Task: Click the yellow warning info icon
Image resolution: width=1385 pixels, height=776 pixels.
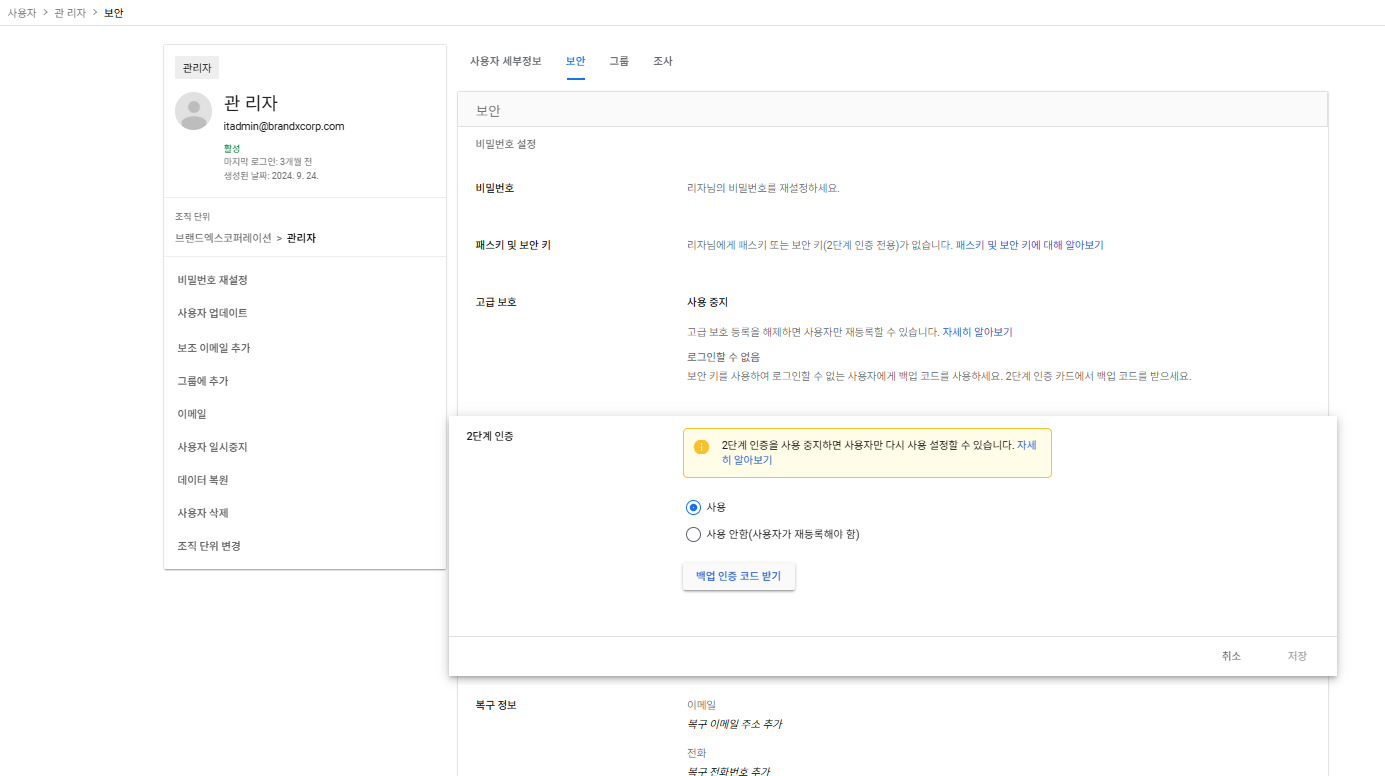Action: 701,447
